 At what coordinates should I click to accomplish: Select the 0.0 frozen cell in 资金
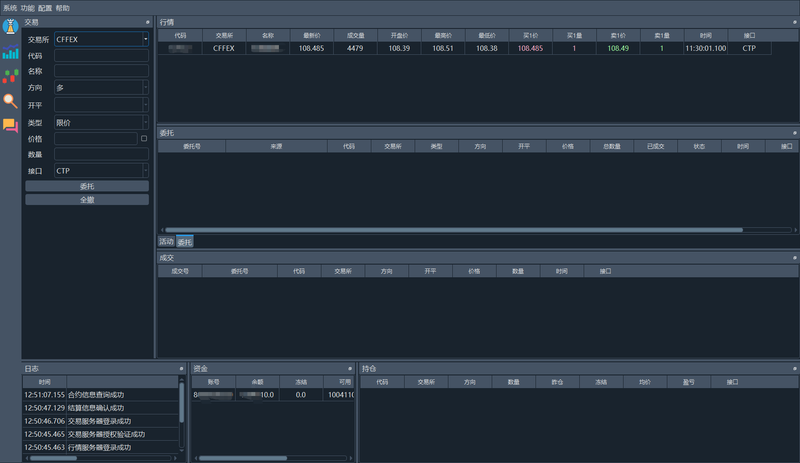[x=301, y=395]
